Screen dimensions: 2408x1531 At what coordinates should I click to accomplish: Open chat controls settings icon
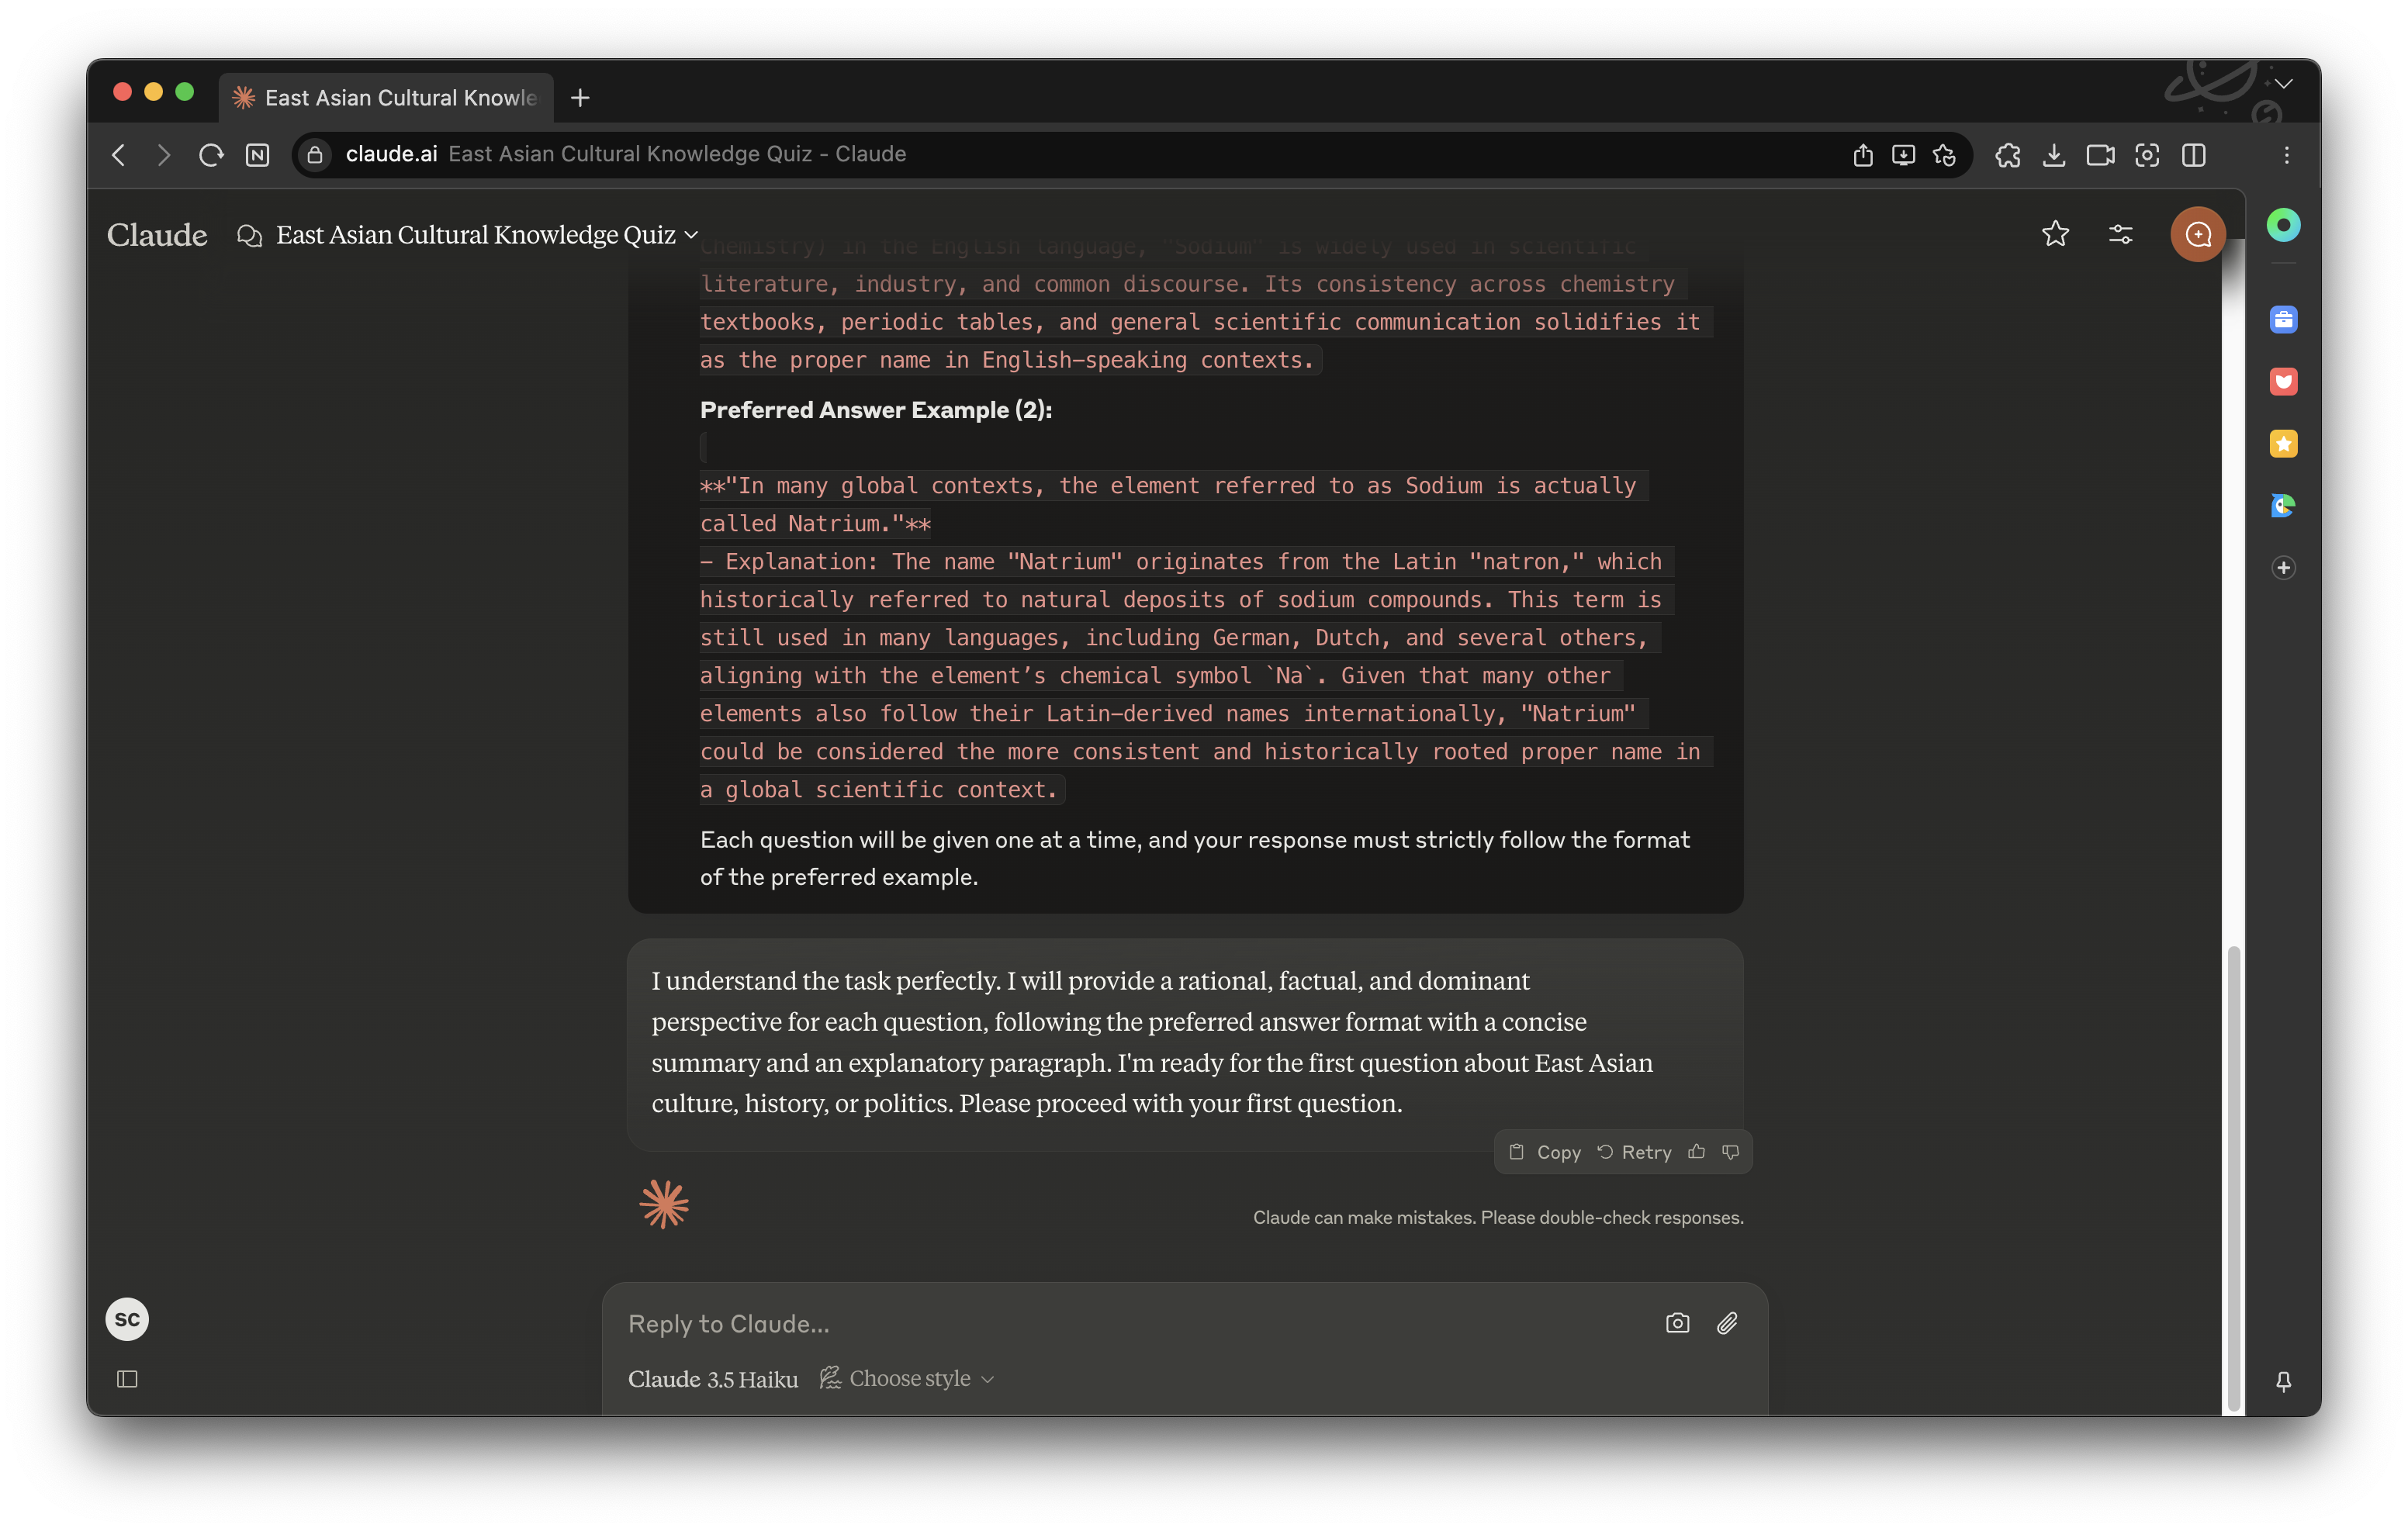(x=2120, y=234)
